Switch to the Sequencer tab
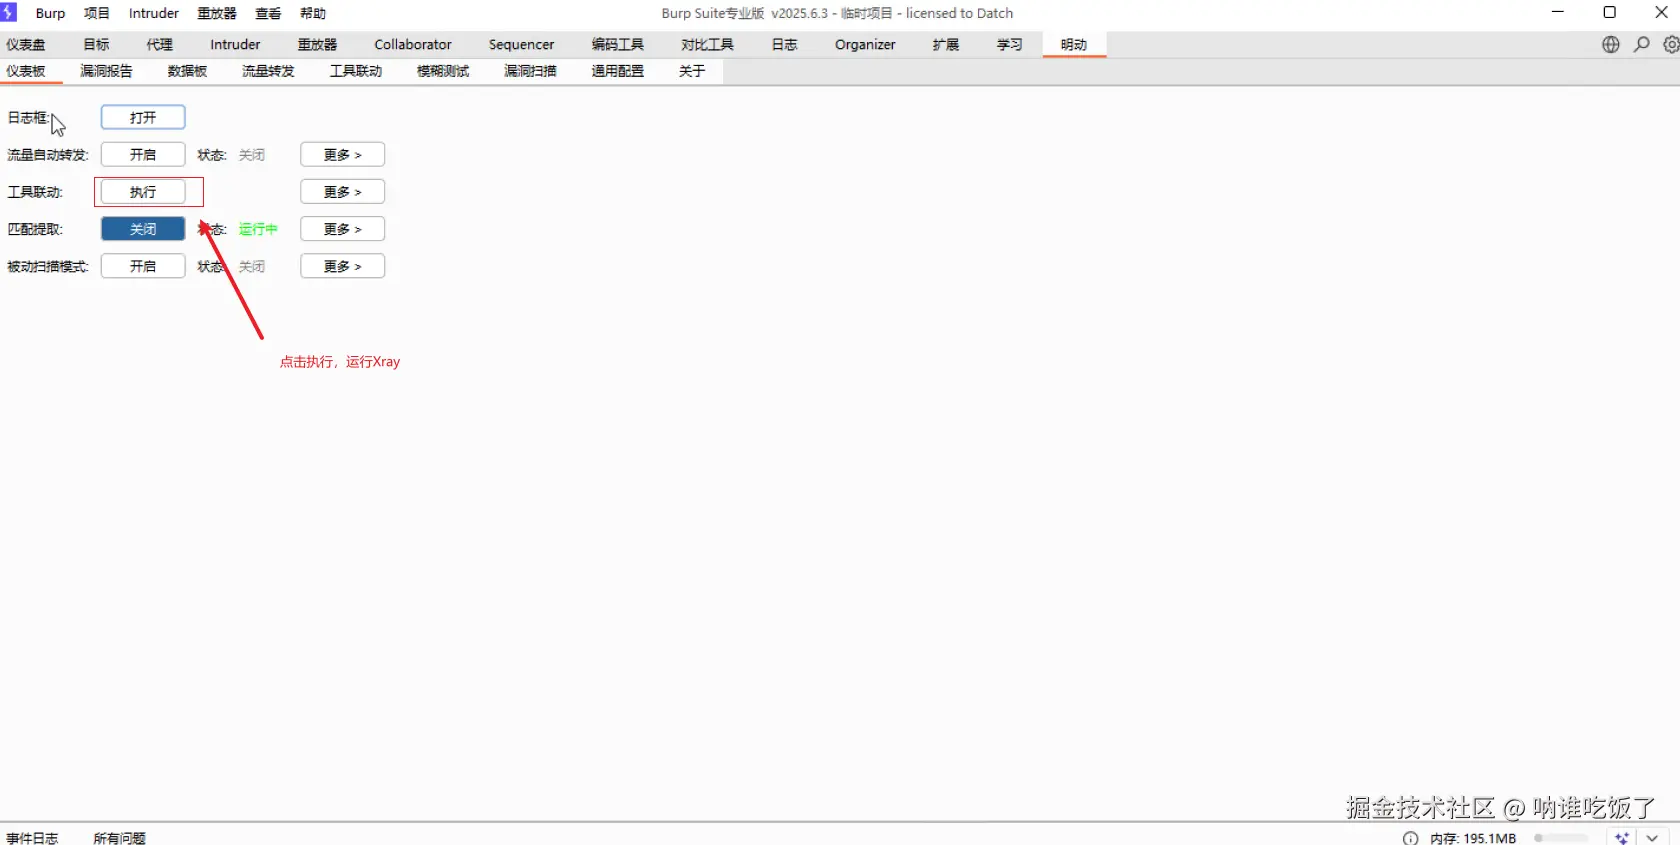Image resolution: width=1680 pixels, height=845 pixels. 521,44
